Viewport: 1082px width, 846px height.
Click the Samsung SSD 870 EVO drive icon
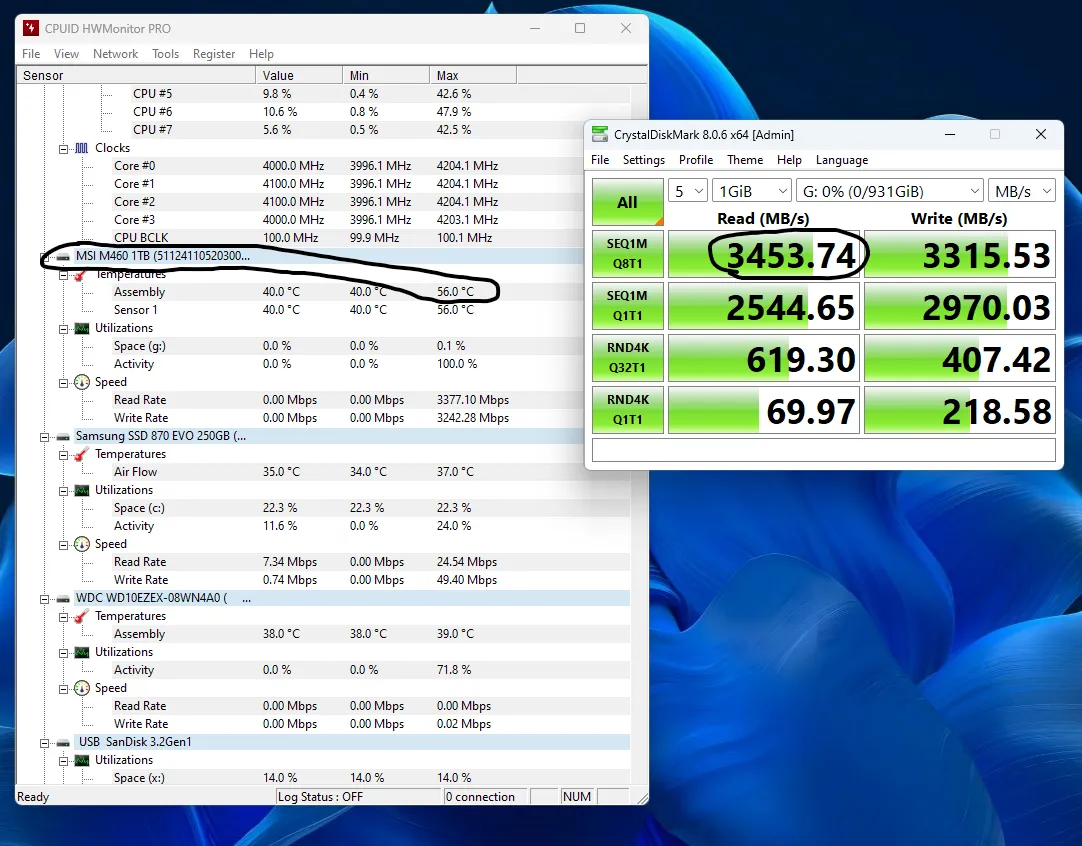pyautogui.click(x=63, y=436)
